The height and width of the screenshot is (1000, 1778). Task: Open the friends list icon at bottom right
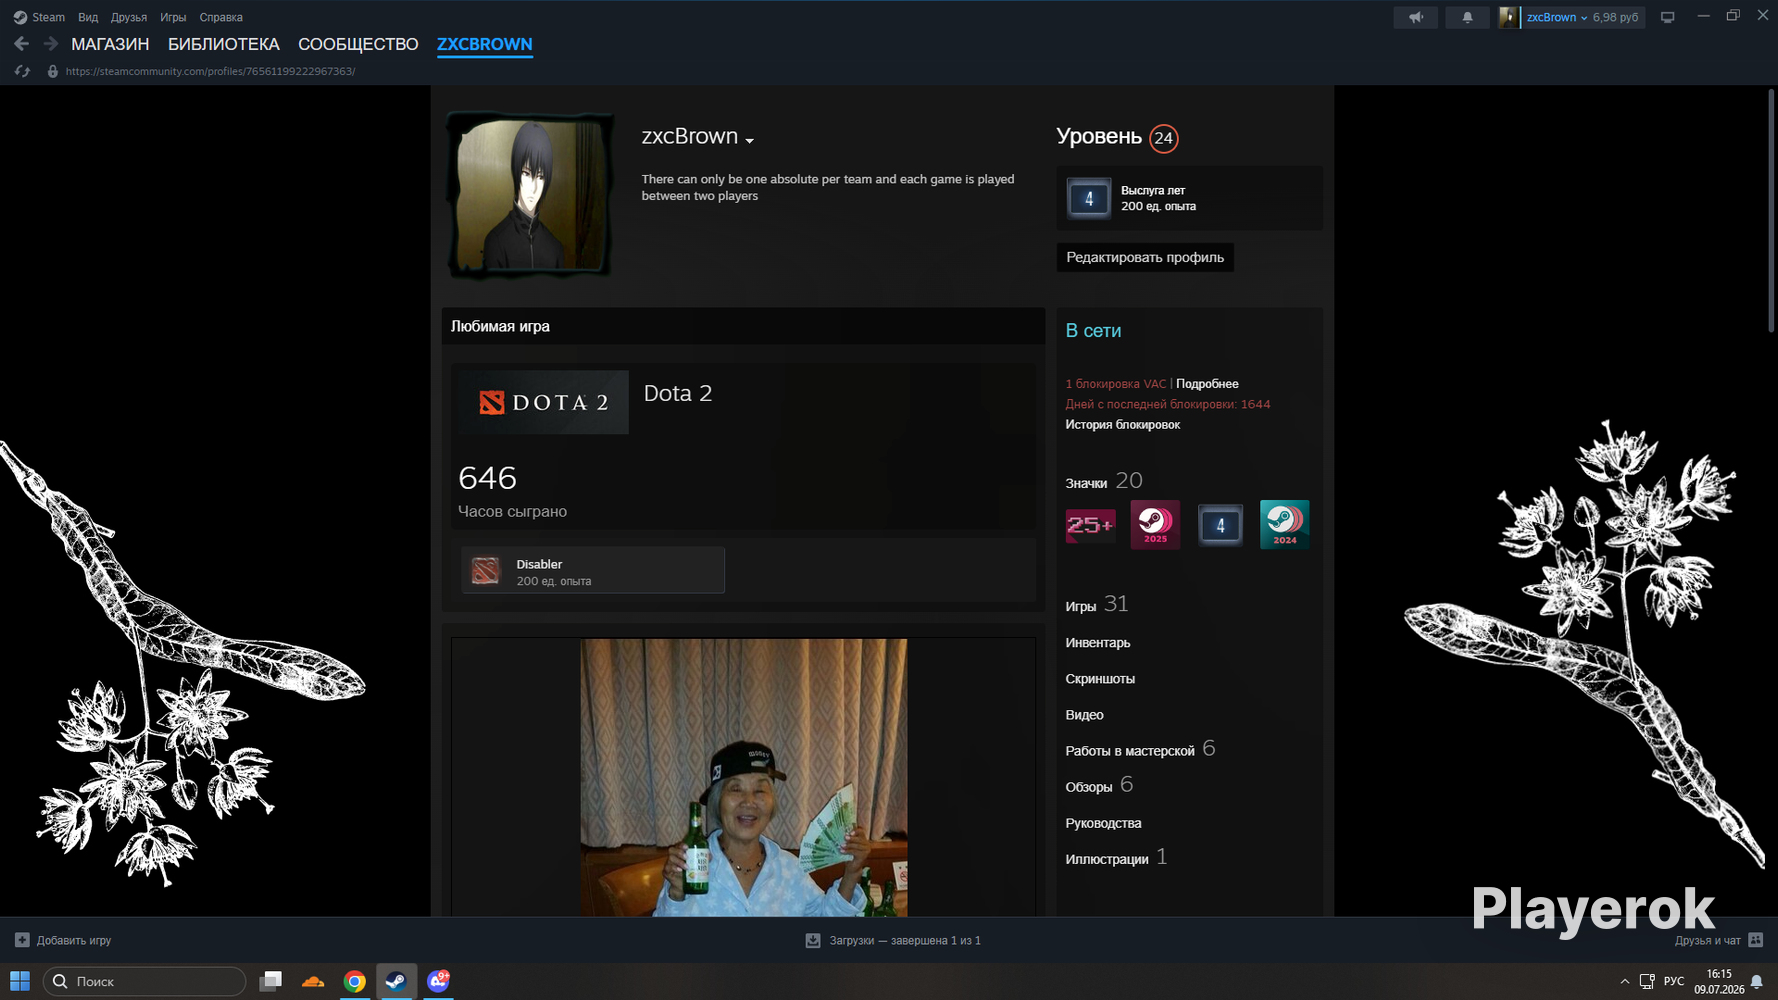[1755, 940]
